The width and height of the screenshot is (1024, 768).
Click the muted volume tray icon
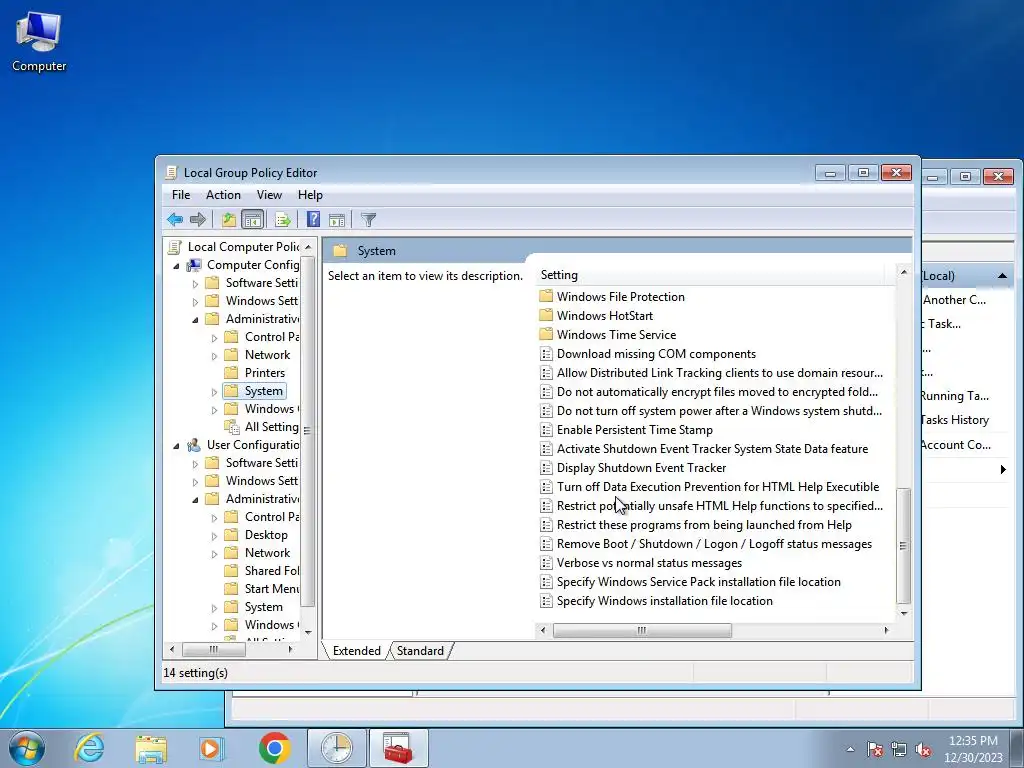pos(923,749)
